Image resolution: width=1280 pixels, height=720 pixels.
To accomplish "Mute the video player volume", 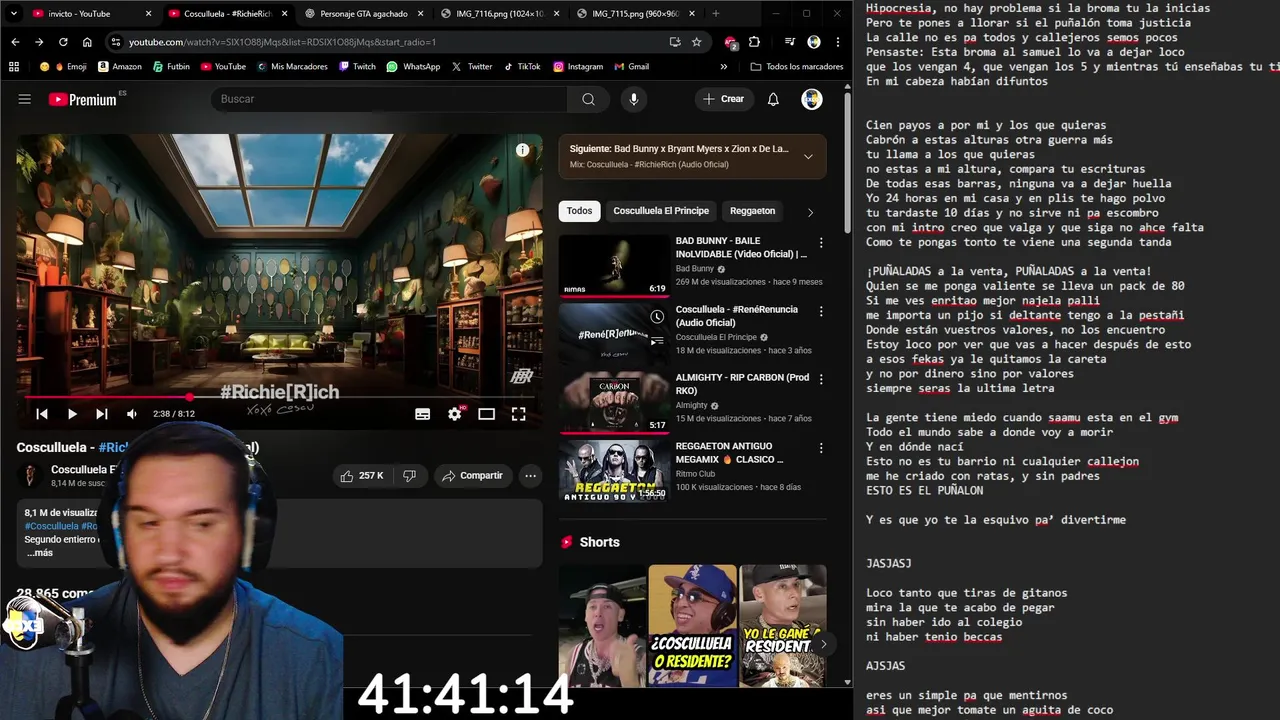I will click(x=131, y=414).
